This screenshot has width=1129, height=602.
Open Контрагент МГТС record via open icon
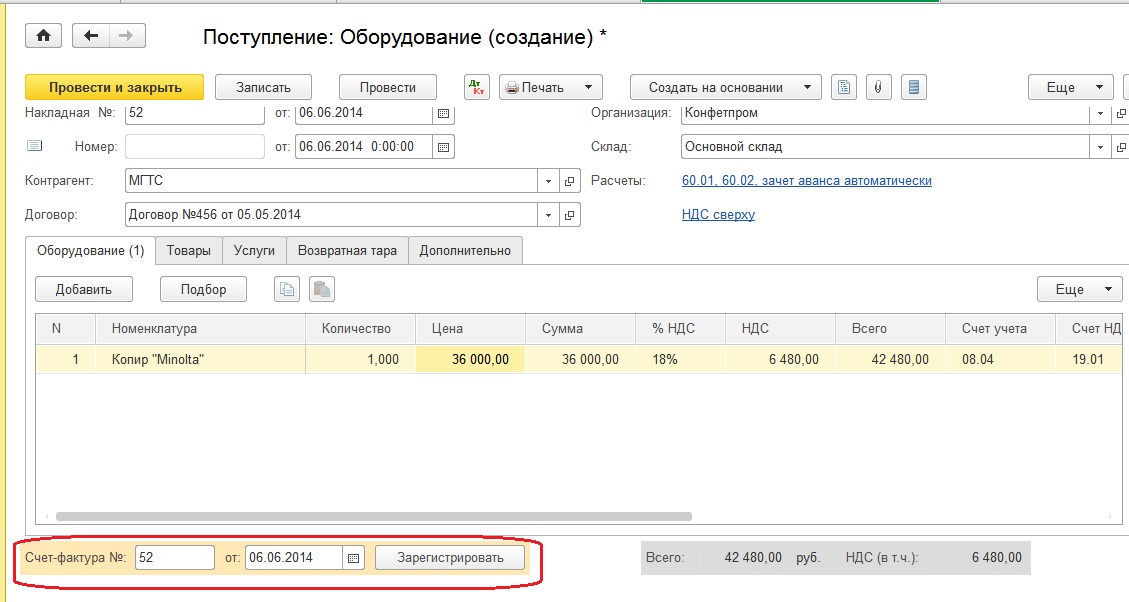pos(570,181)
